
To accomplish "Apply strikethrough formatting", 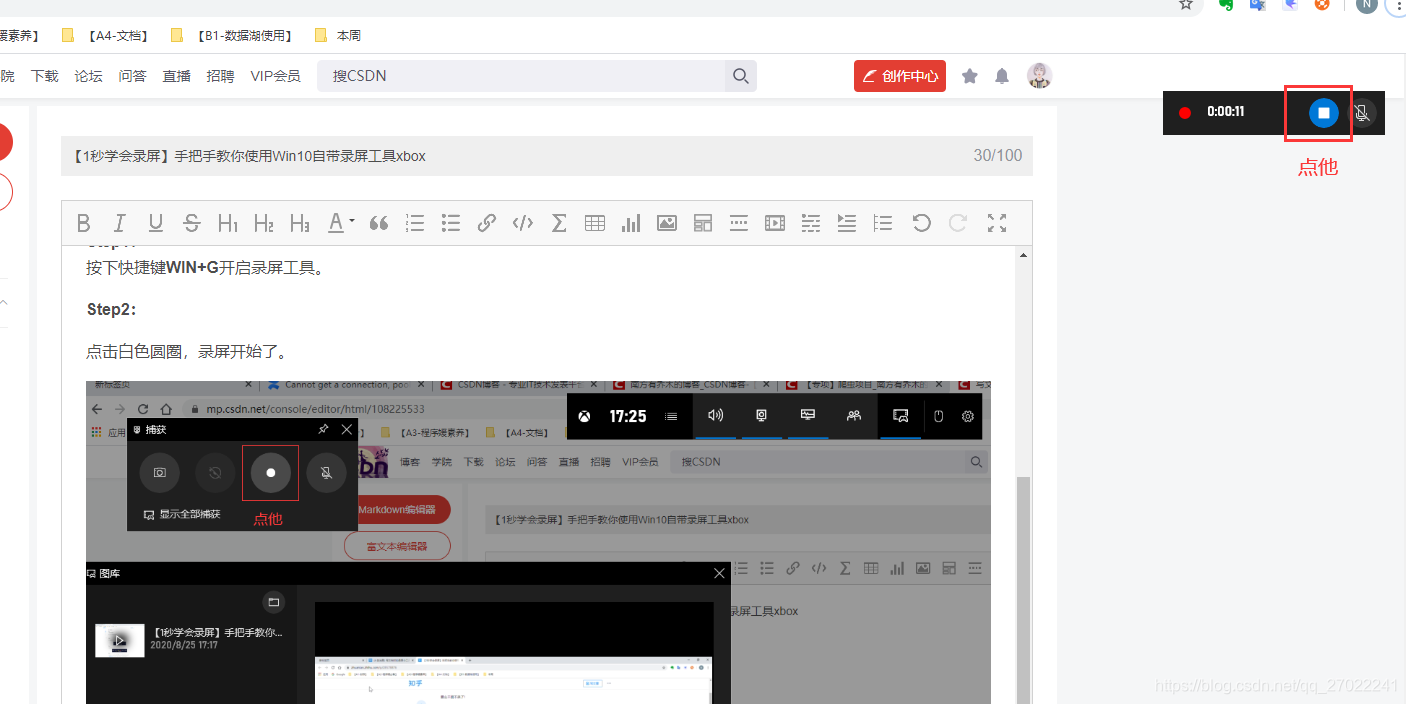I will [192, 223].
